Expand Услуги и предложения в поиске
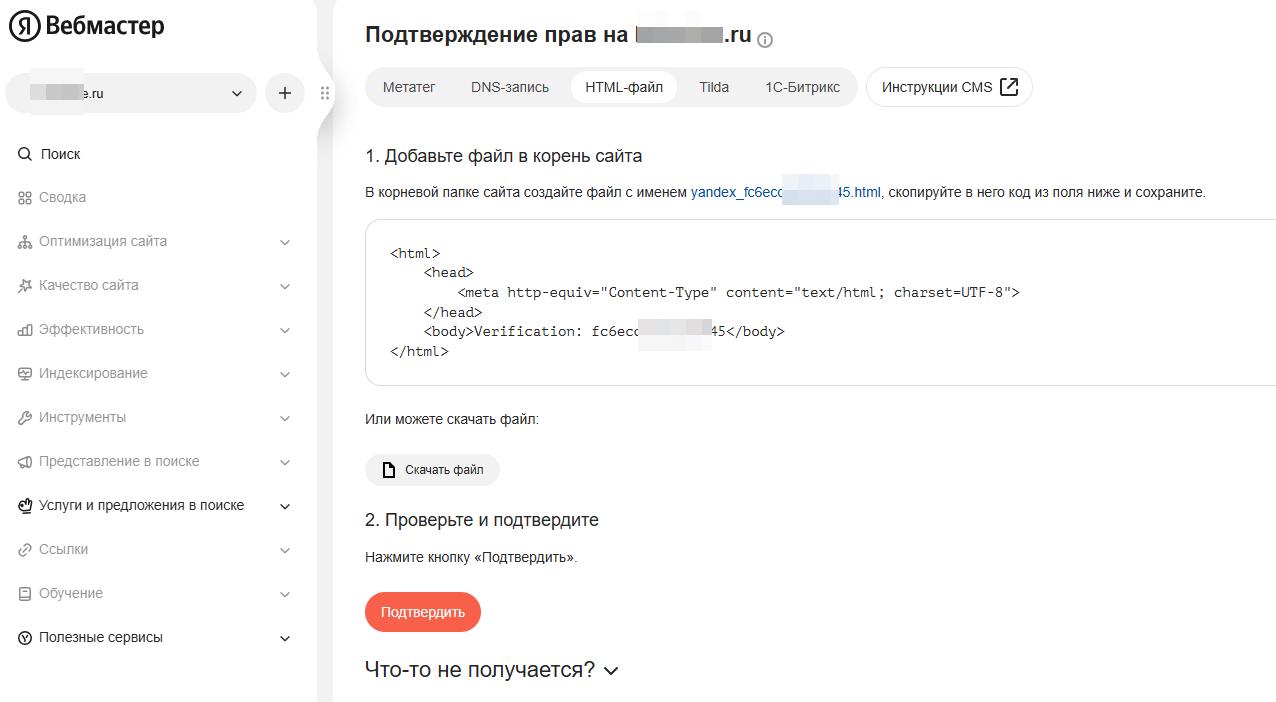Screen dimensions: 1276x702 point(285,506)
